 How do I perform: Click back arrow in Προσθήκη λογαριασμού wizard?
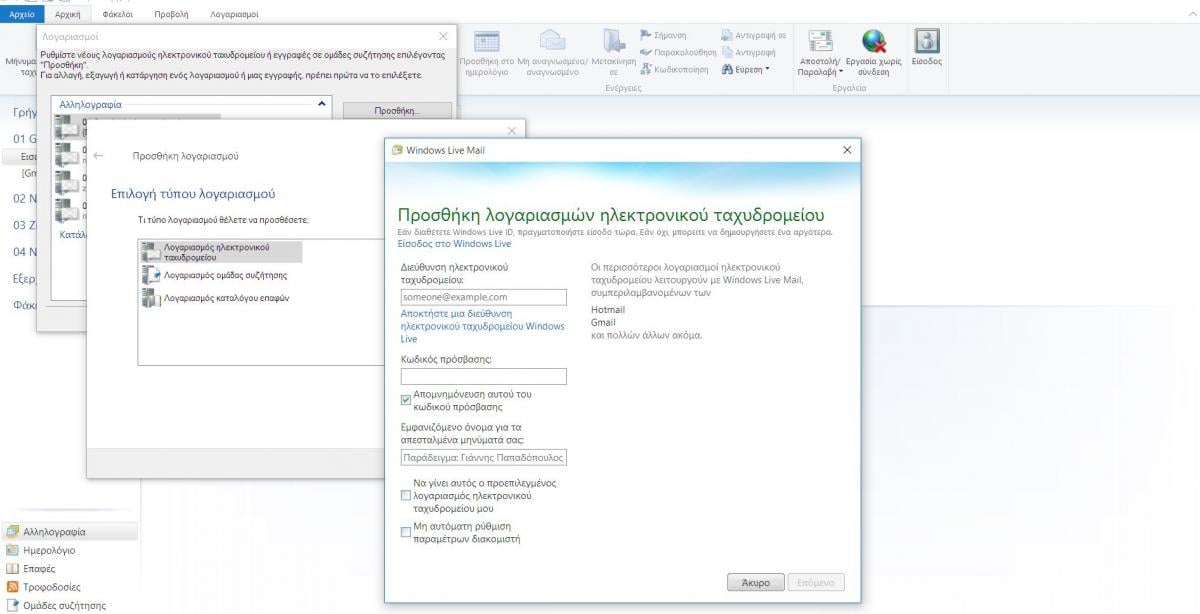click(98, 156)
